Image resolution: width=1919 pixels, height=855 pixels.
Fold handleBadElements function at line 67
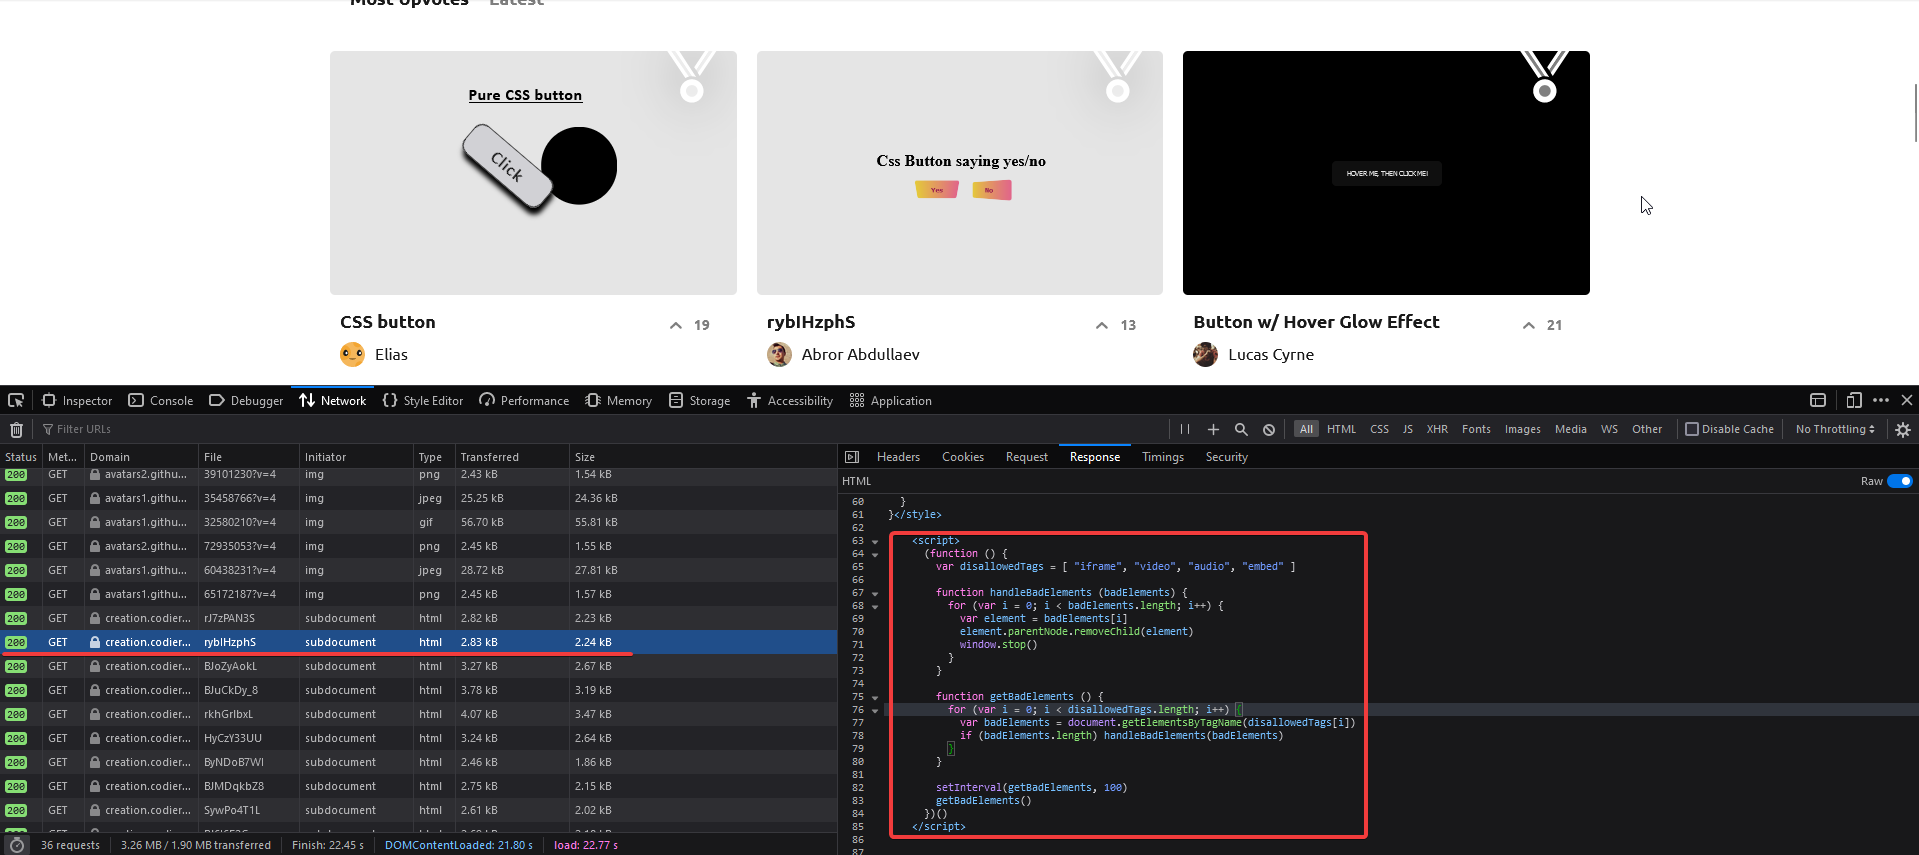coord(875,593)
